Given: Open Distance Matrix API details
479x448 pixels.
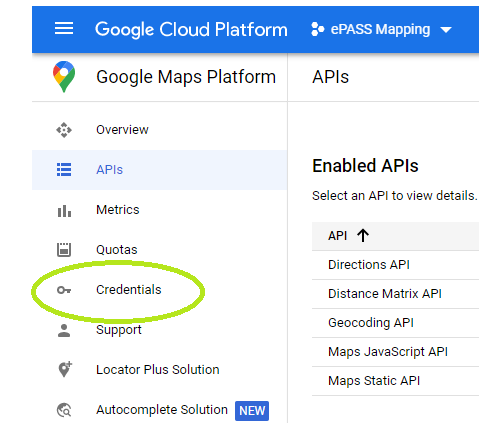Looking at the screenshot, I should [385, 294].
